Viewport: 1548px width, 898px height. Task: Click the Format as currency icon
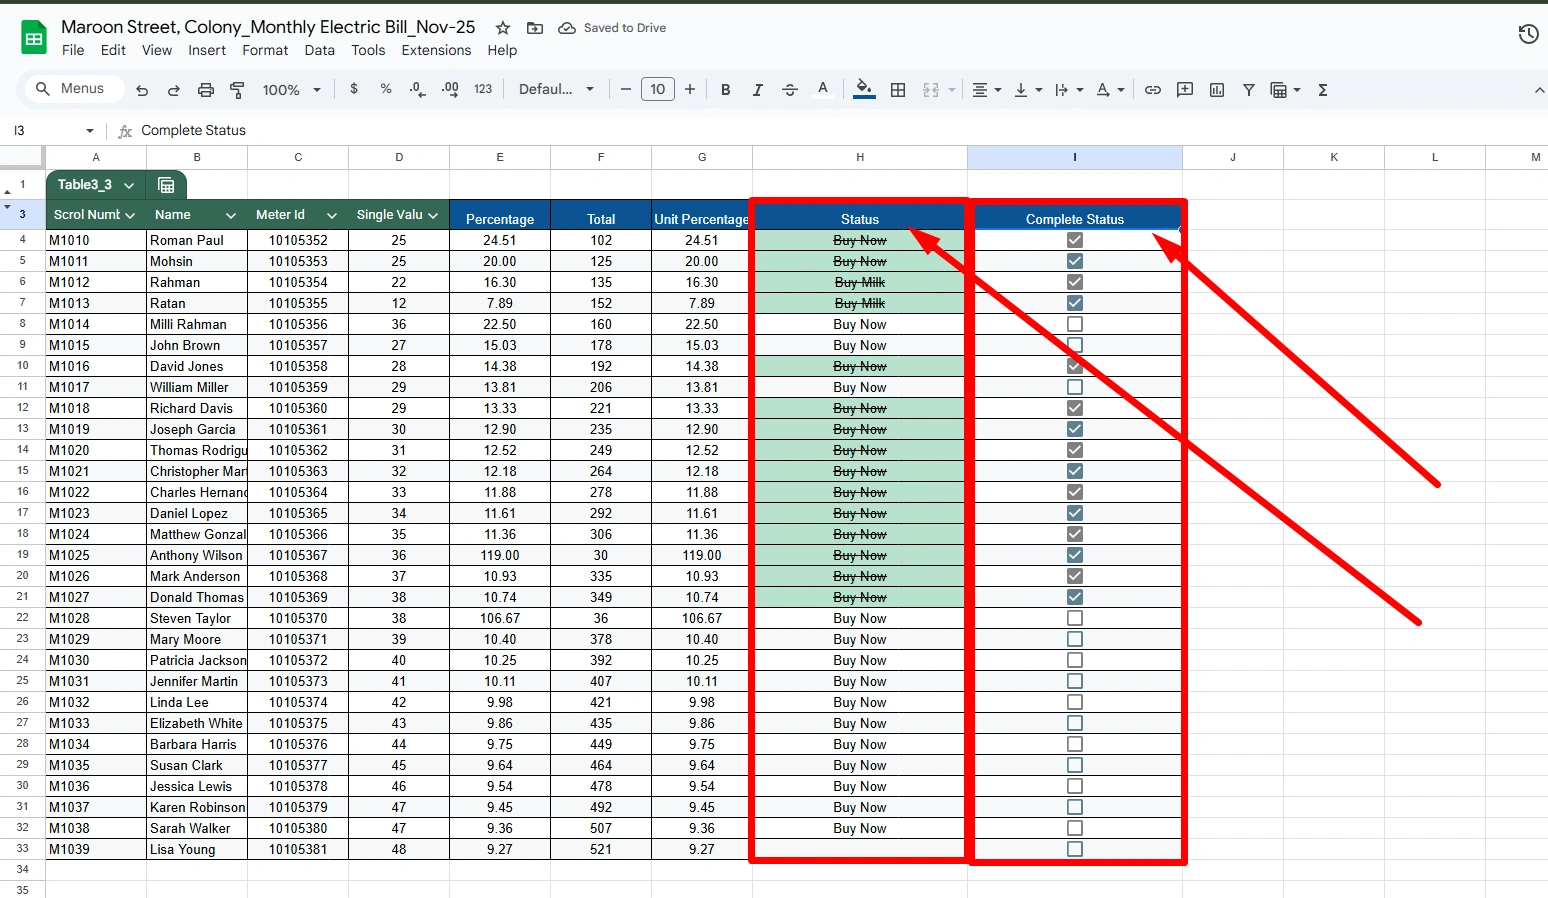353,89
